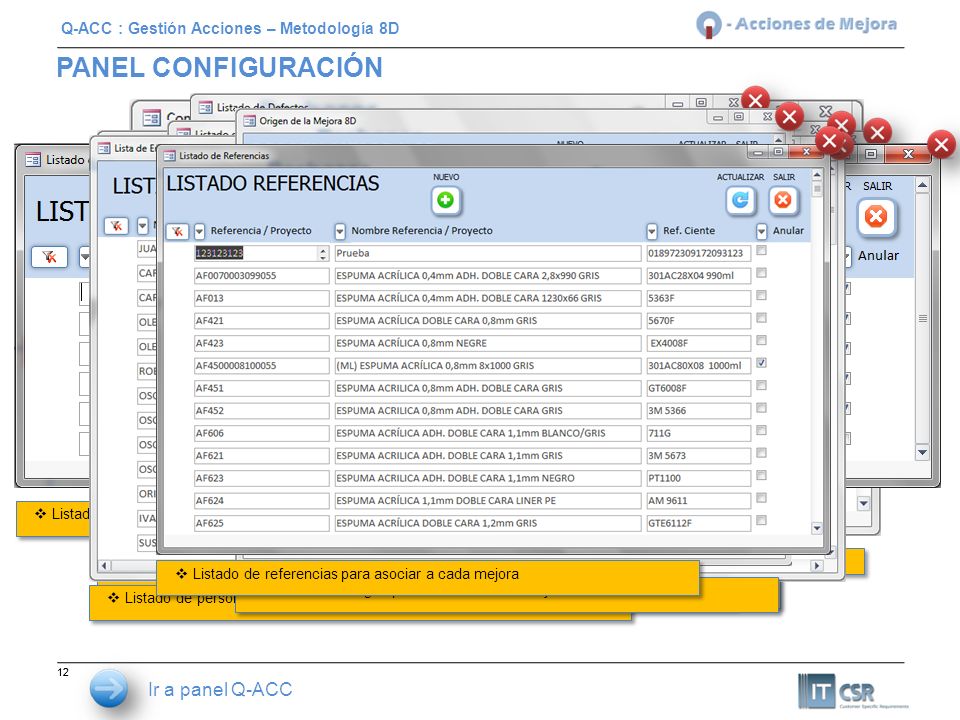Click the blue ACTUALIZAR refresh icon
The image size is (960, 720).
(x=740, y=200)
